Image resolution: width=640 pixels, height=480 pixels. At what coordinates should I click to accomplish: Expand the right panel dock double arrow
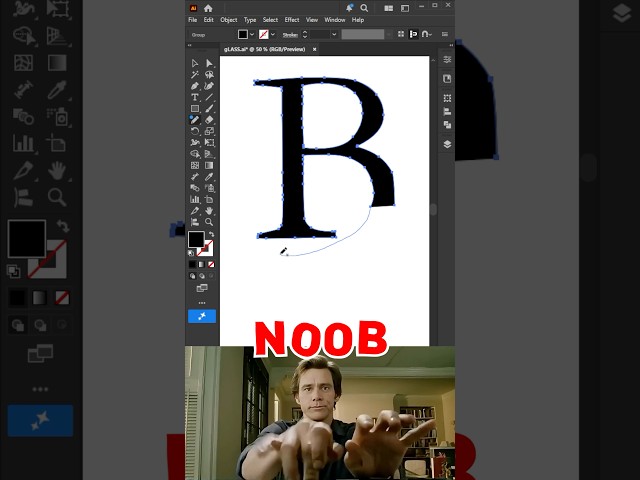click(451, 45)
